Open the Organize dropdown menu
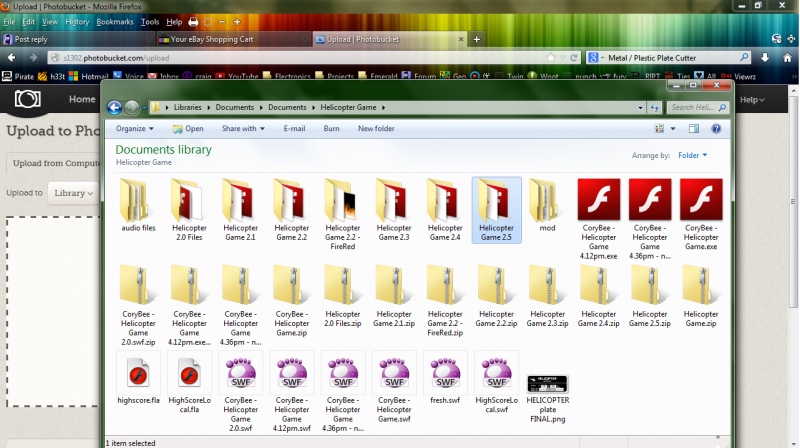This screenshot has width=800, height=448. [x=135, y=129]
